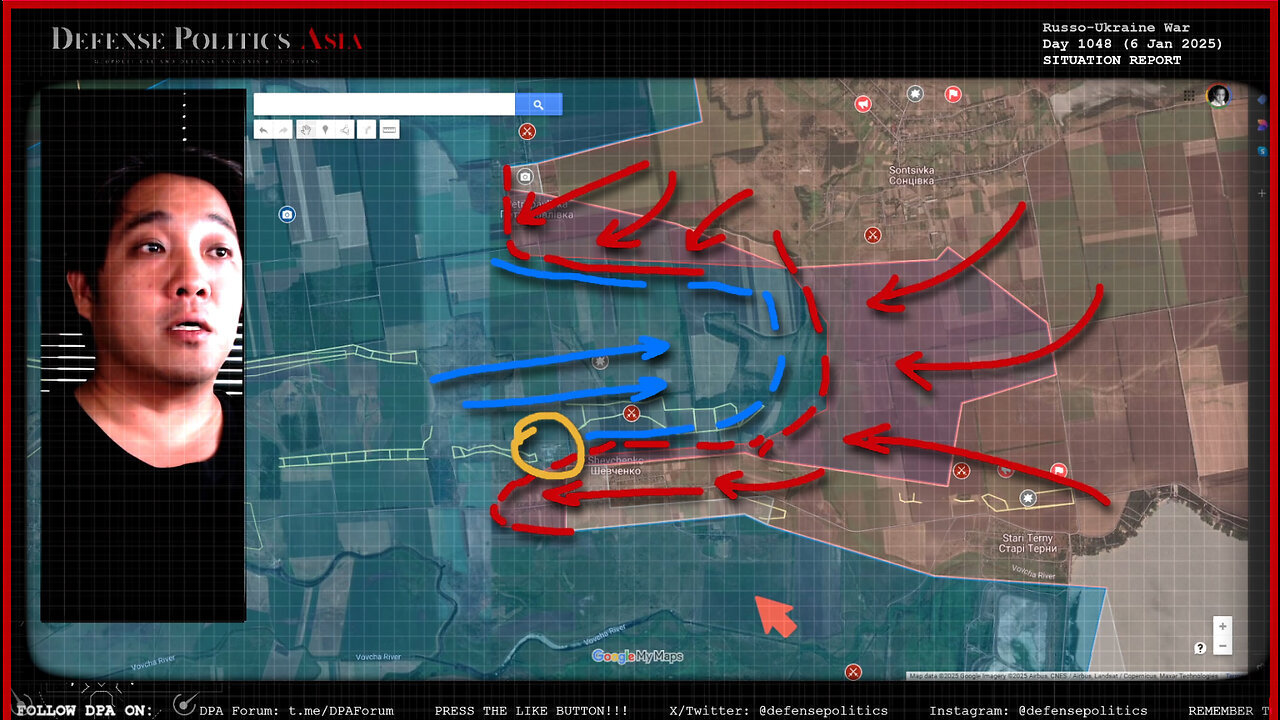Viewport: 1280px width, 720px height.
Task: Click crossed-swords marker above Shevchenko
Action: click(631, 413)
